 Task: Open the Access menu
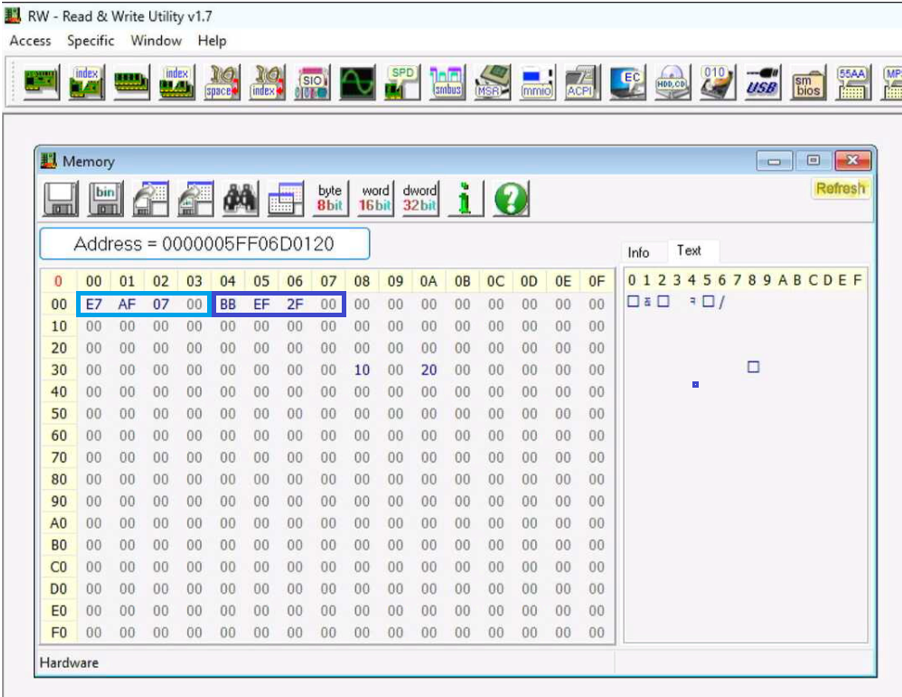coord(30,41)
